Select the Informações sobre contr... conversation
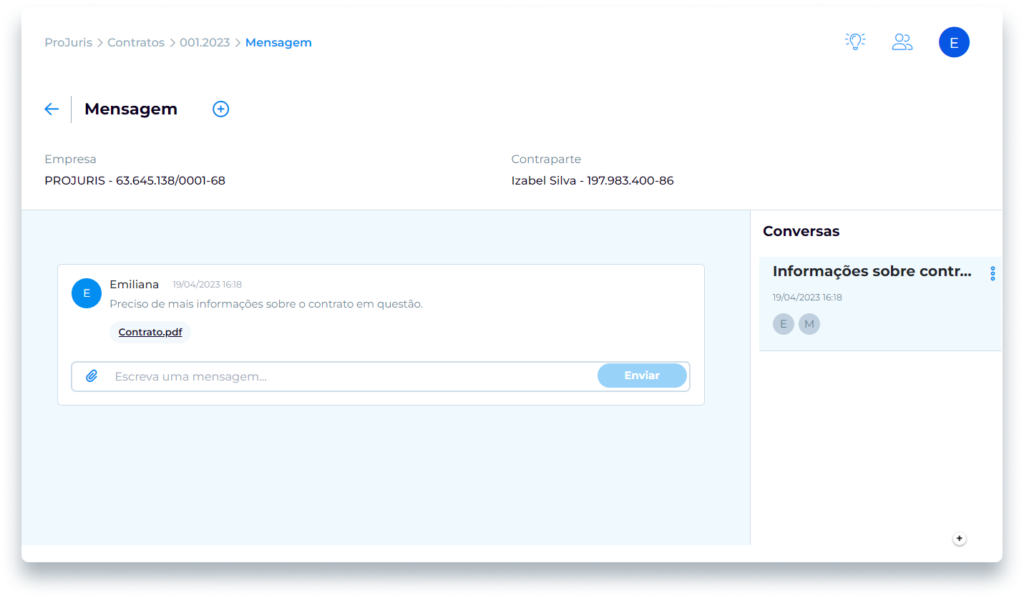The height and width of the screenshot is (598, 1024). 871,271
